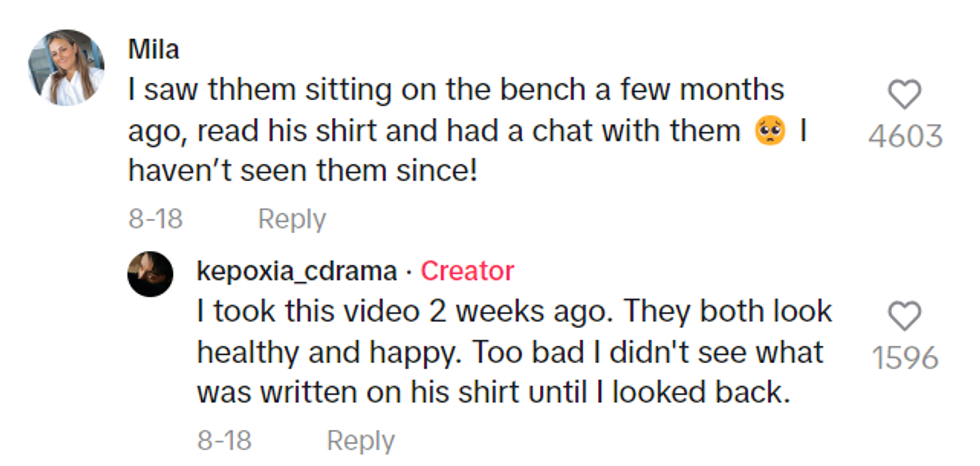Click the 8-18 date under Mila's comment

155,219
